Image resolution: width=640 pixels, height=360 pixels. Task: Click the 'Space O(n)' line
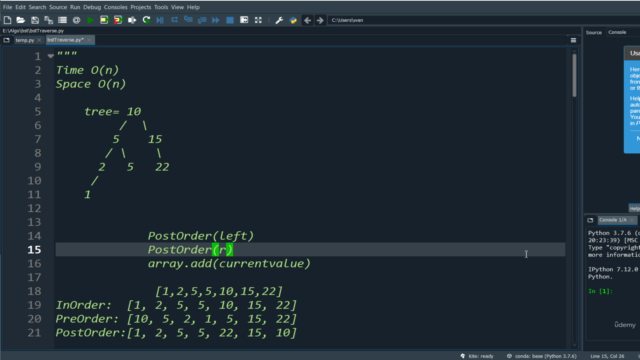coord(91,84)
